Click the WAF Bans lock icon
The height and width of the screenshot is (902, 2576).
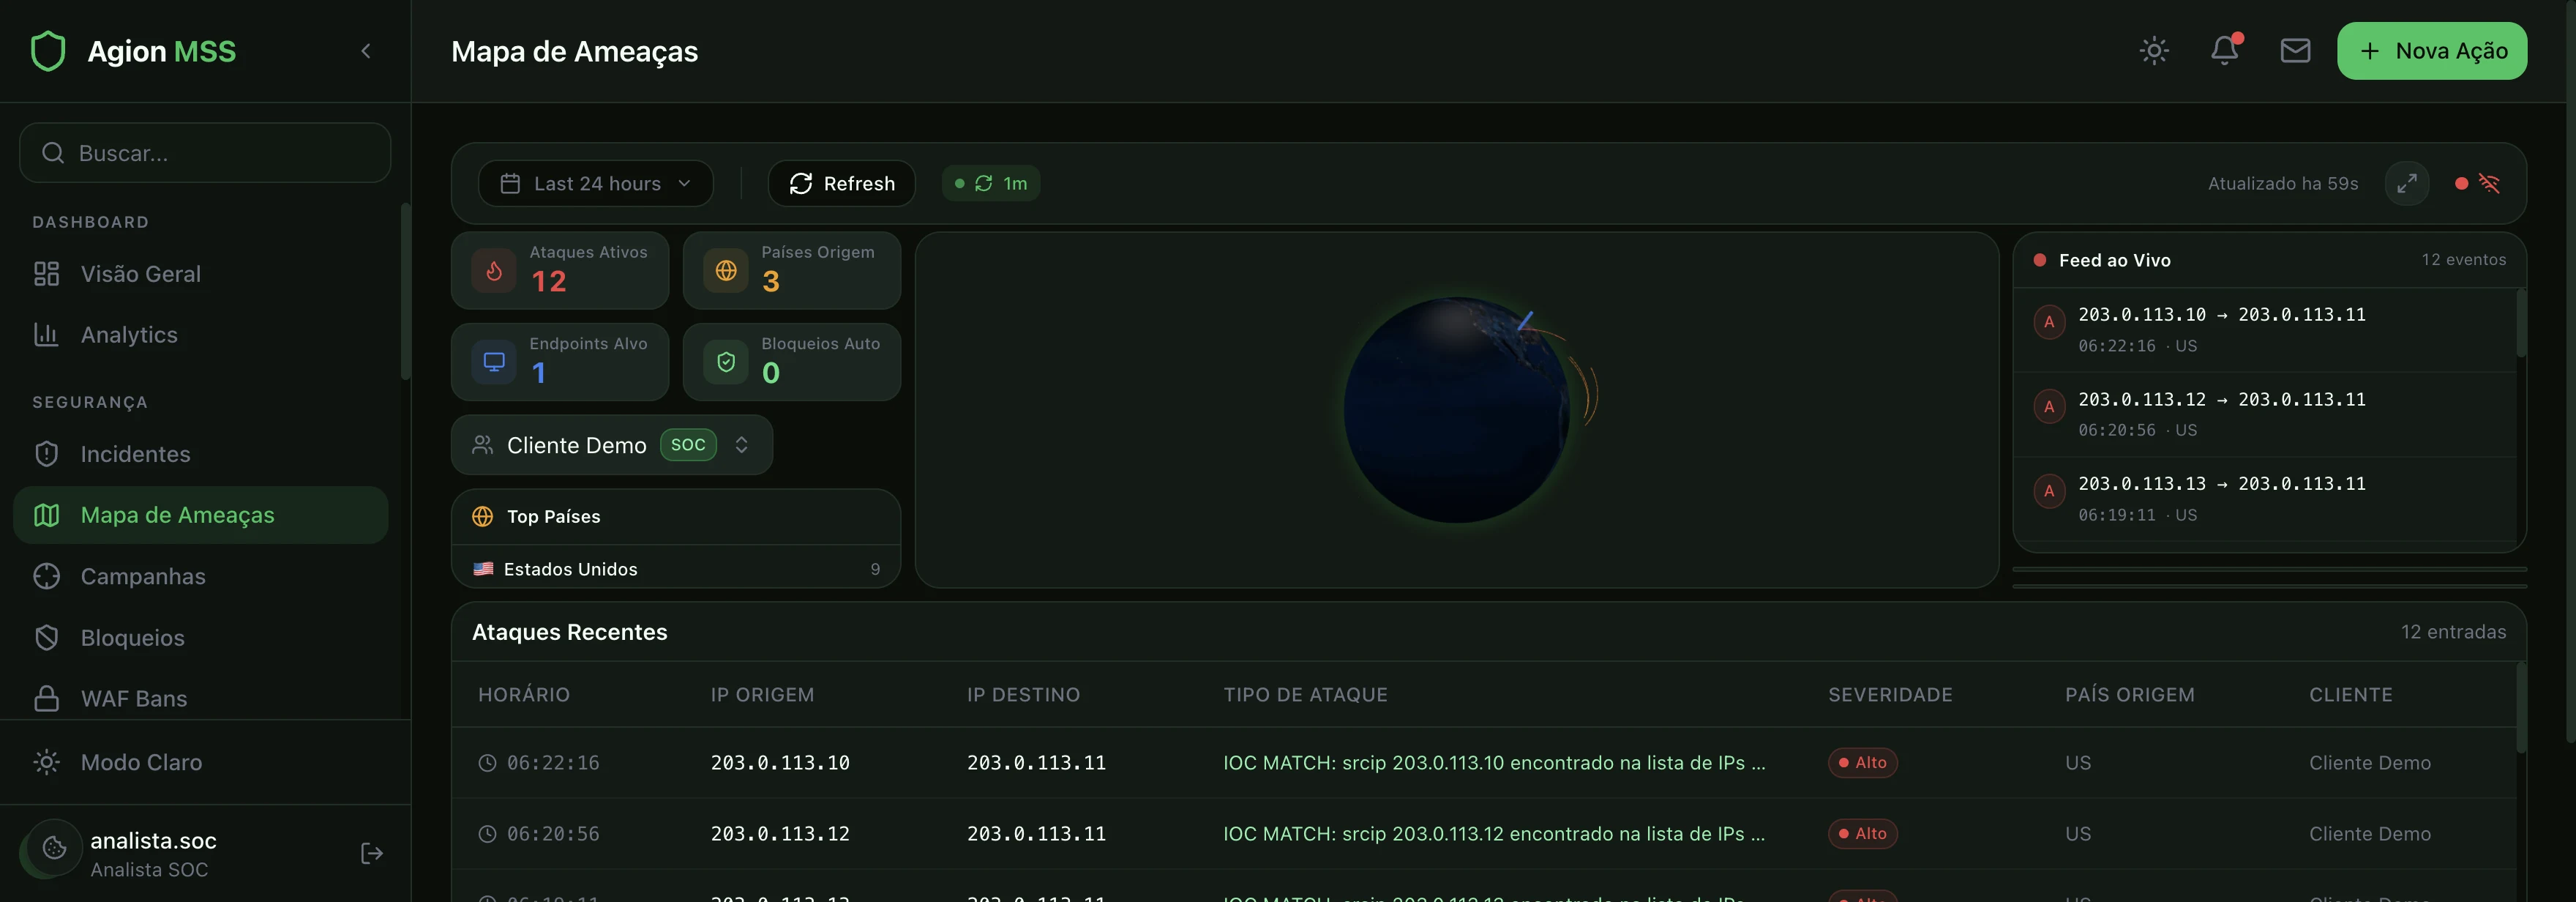point(47,699)
